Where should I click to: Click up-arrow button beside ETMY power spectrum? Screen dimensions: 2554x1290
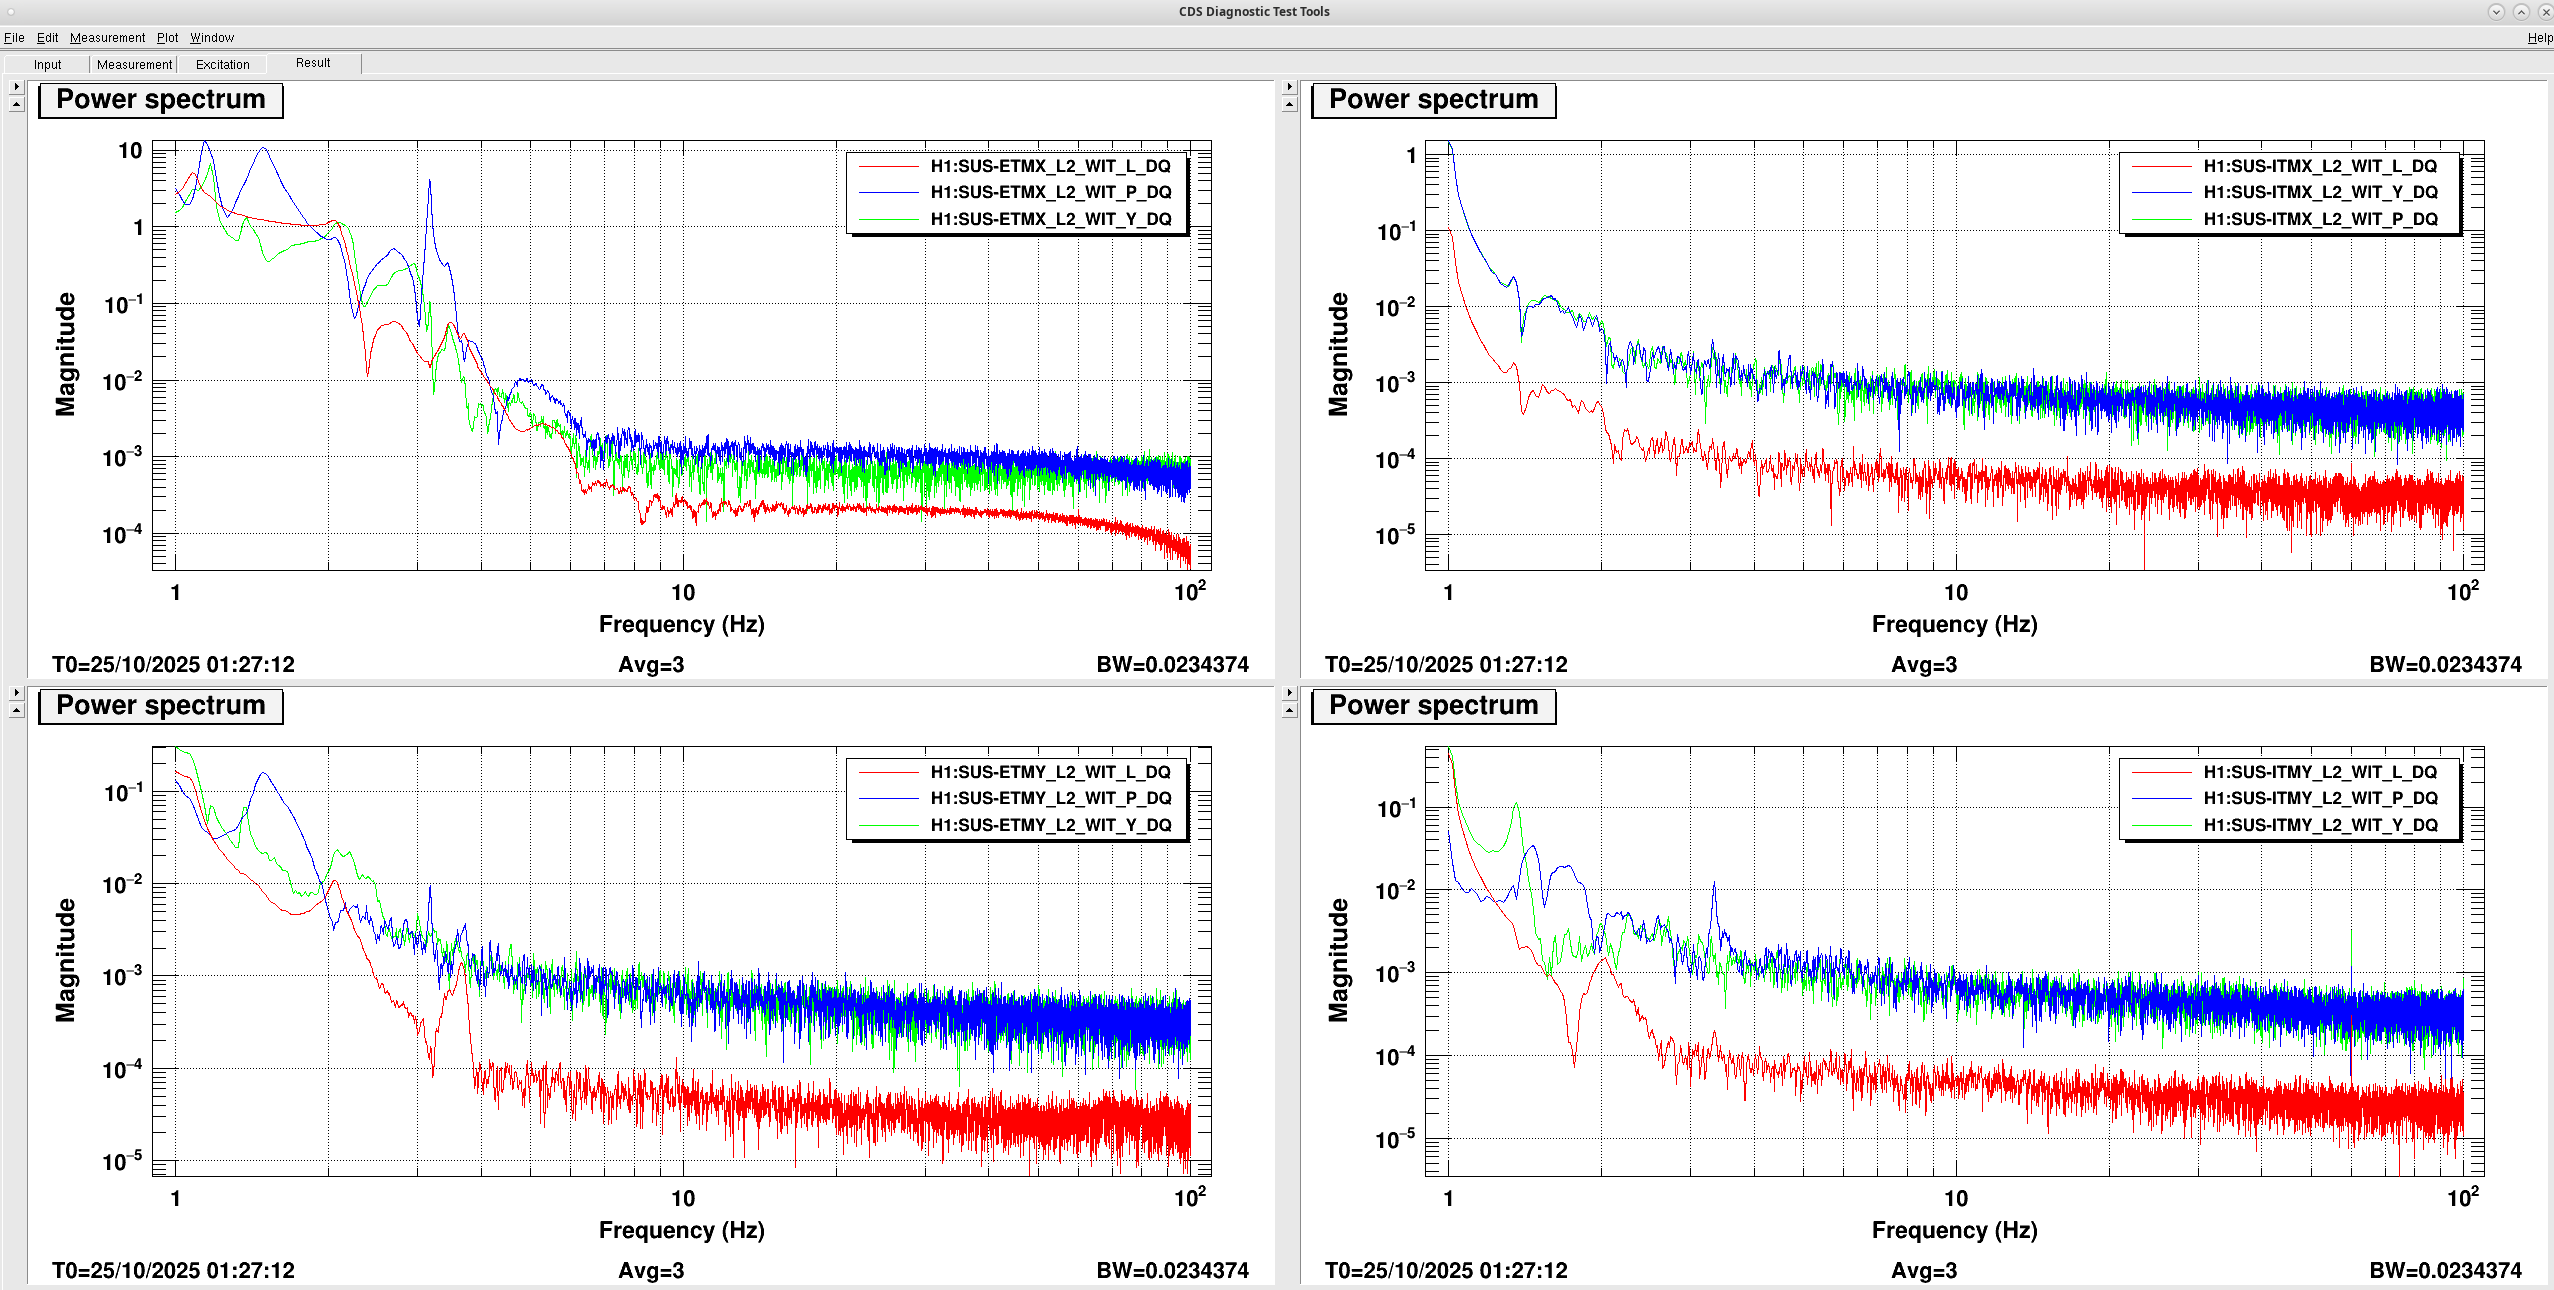pos(16,710)
